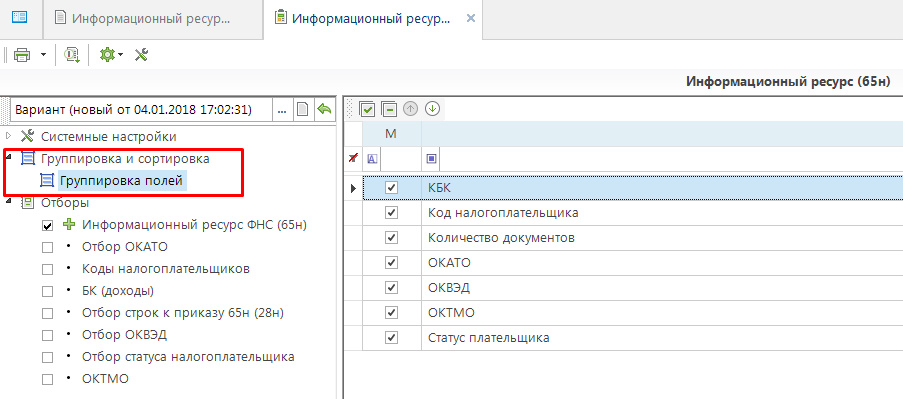903x399 pixels.
Task: Select Информационный ресурс ФНС (65н) label
Action: click(194, 225)
